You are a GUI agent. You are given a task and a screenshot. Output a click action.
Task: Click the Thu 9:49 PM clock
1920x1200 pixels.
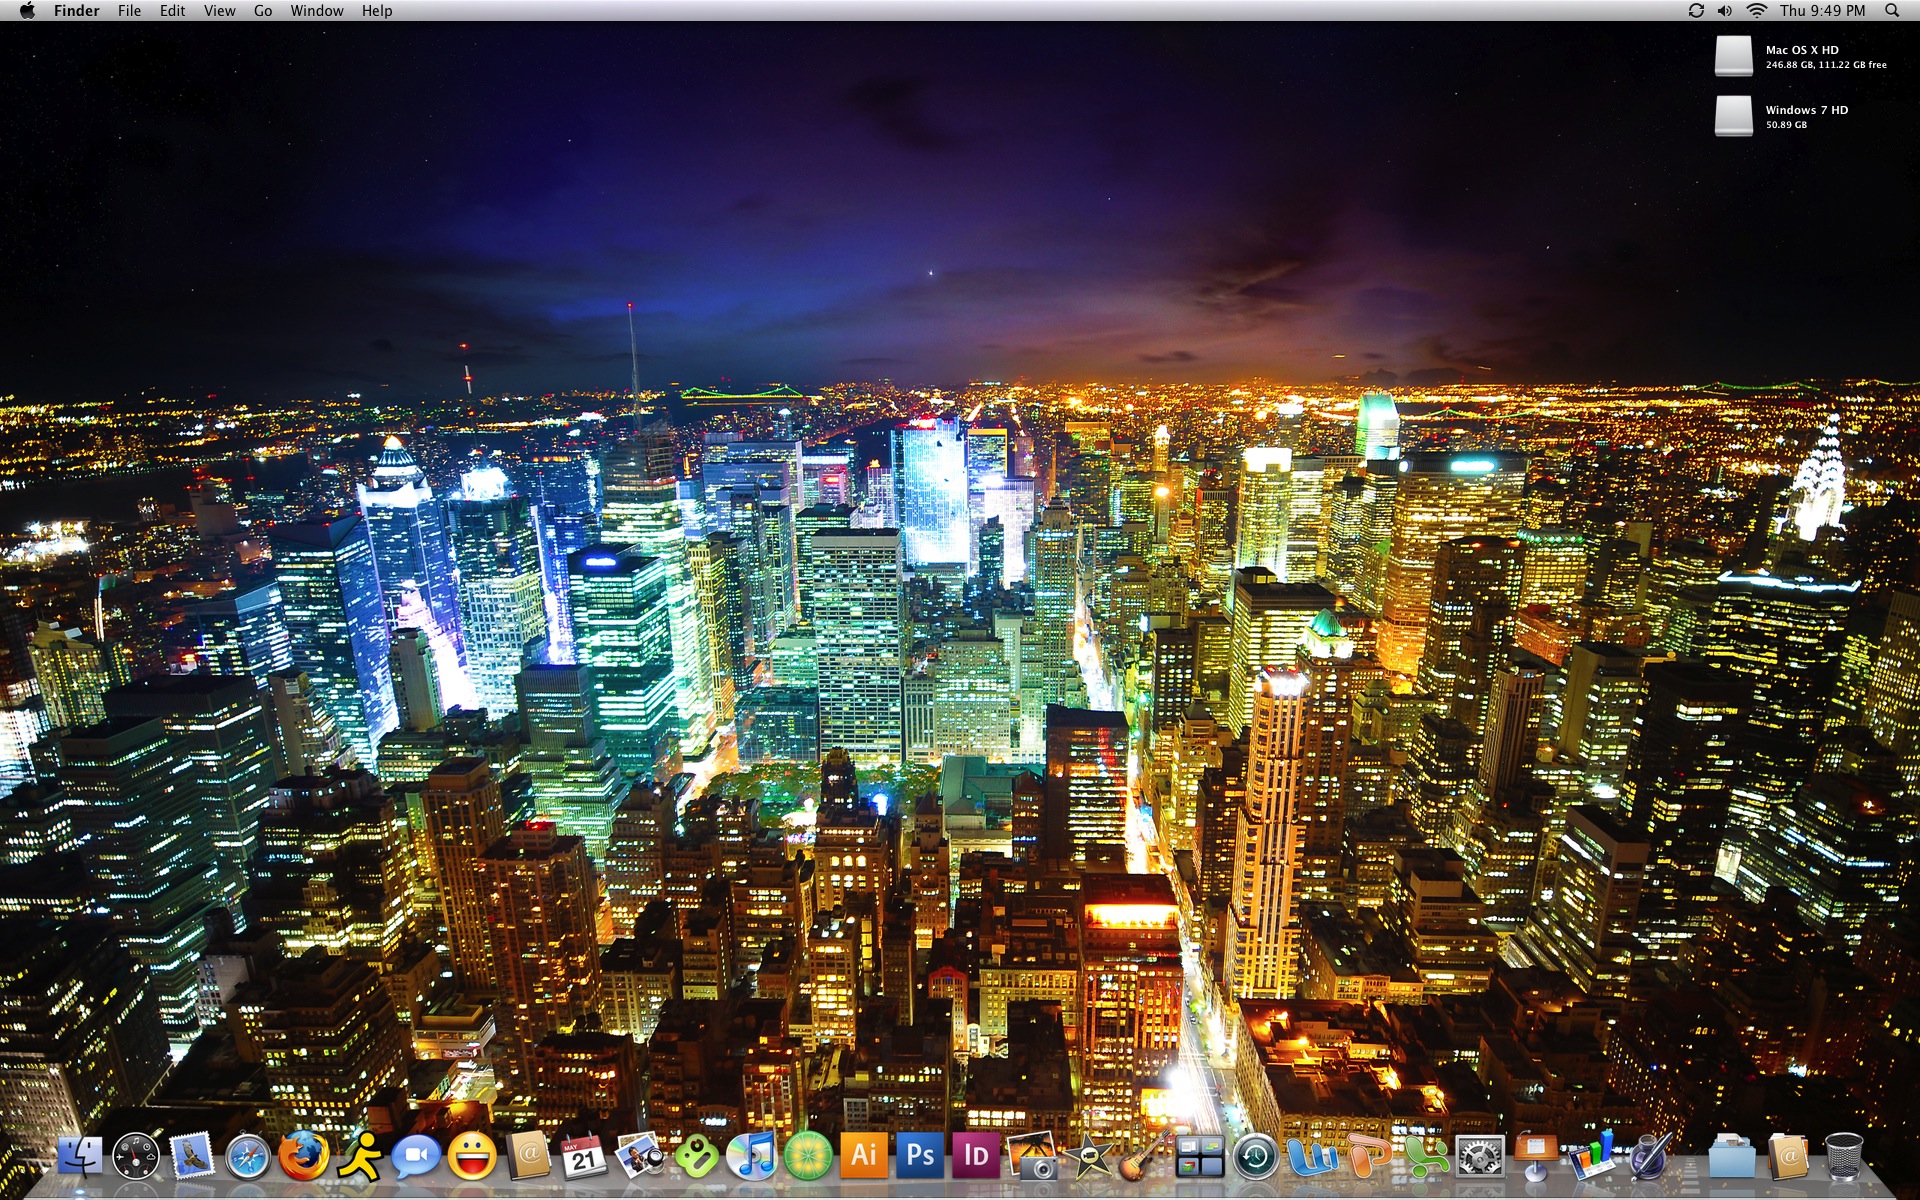click(x=1822, y=10)
